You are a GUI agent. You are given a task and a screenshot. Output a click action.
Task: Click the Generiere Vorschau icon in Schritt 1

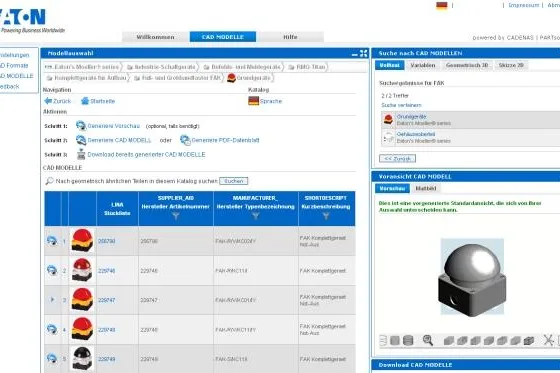tap(81, 126)
